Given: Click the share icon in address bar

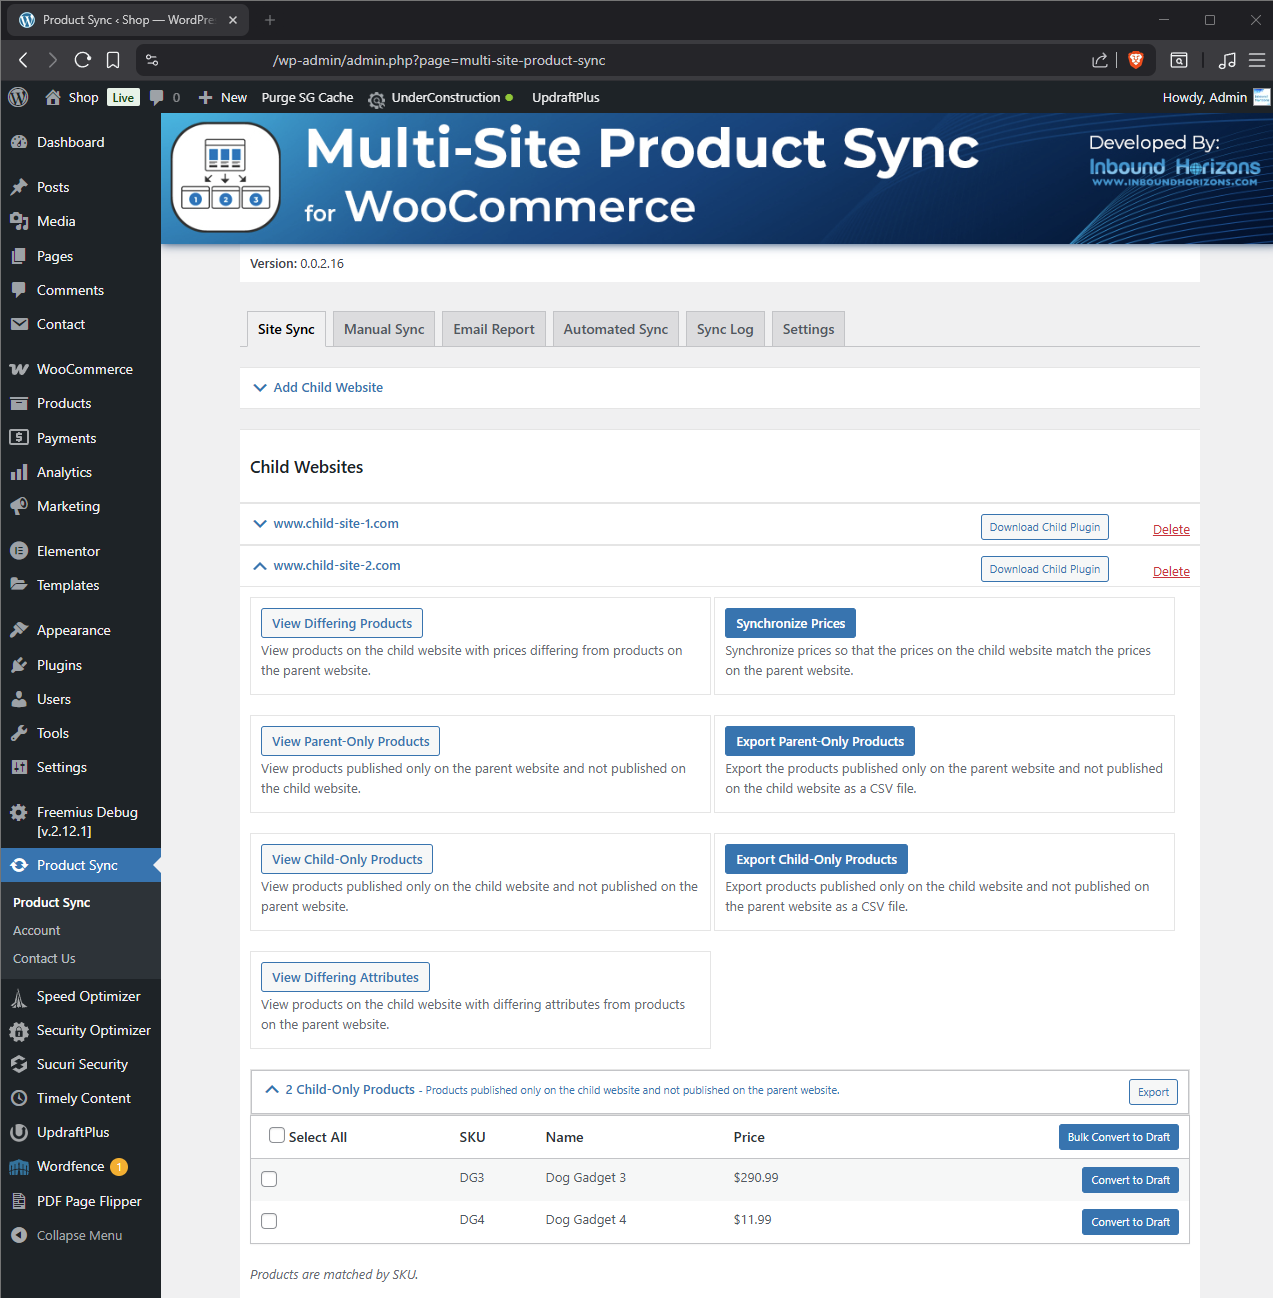Looking at the screenshot, I should coord(1099,60).
